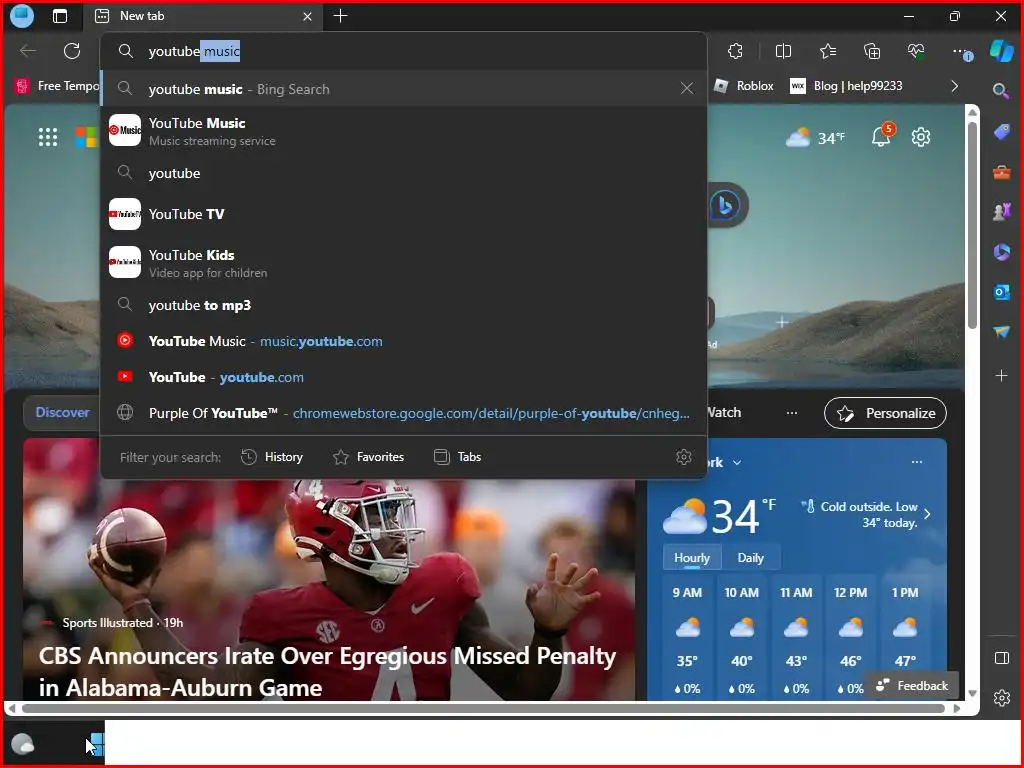The image size is (1024, 768).
Task: Click the Bing chat round icon
Action: point(726,205)
